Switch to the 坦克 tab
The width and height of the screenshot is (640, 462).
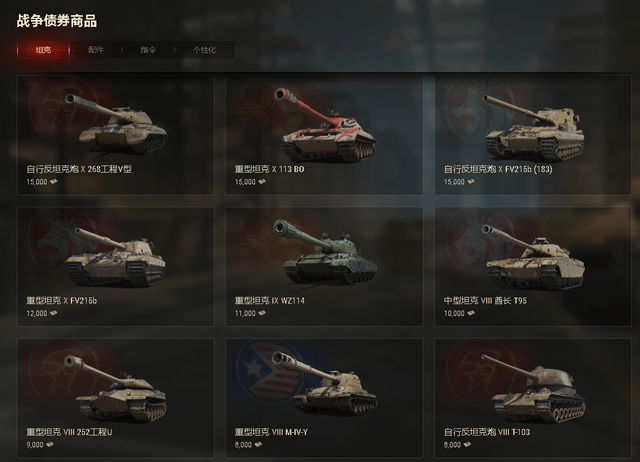(x=43, y=50)
